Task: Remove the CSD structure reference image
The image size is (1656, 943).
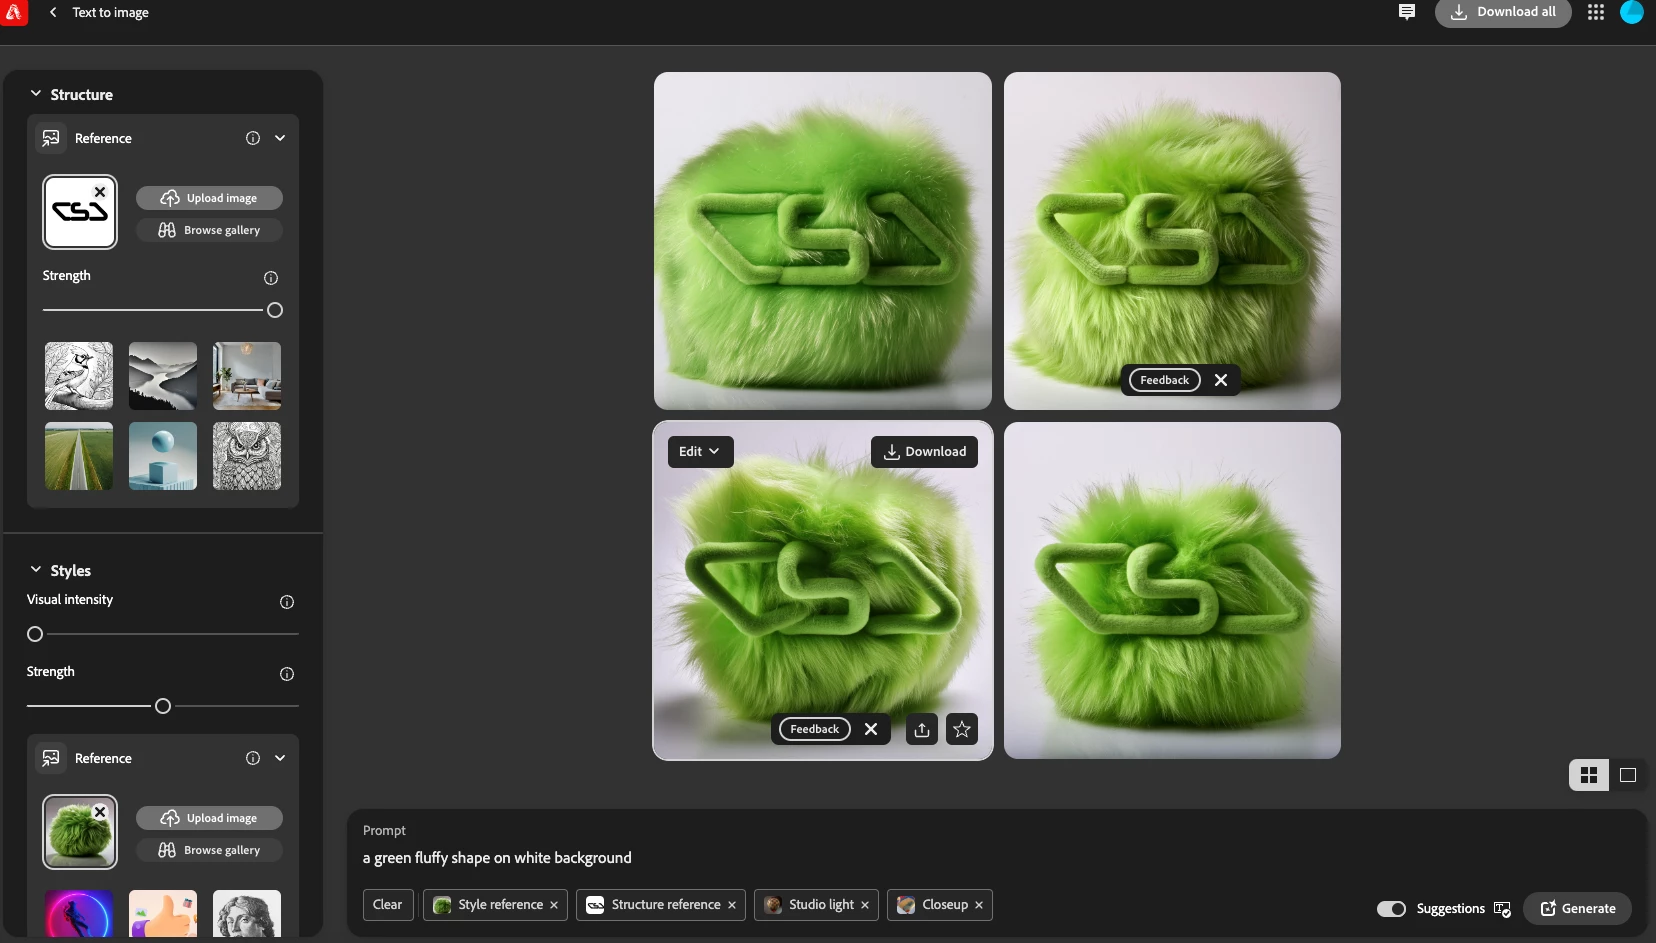Action: pos(100,192)
